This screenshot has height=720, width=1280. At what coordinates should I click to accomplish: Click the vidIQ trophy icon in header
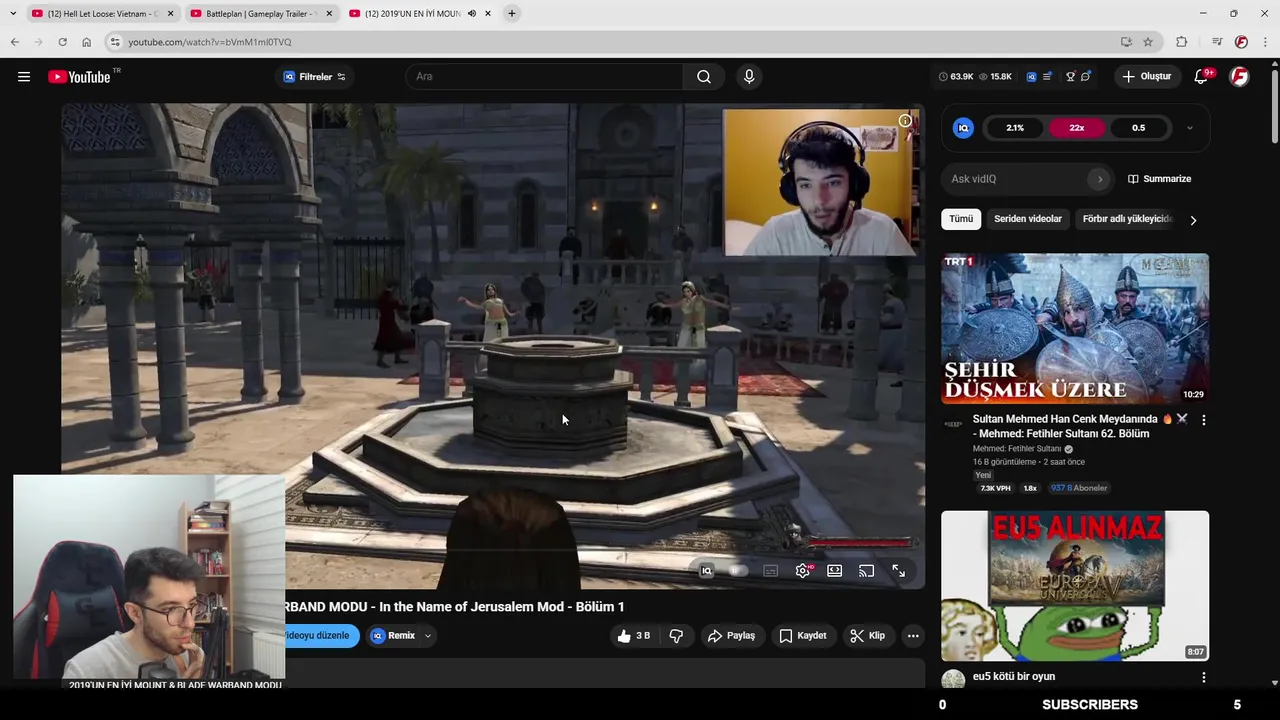(x=1070, y=76)
